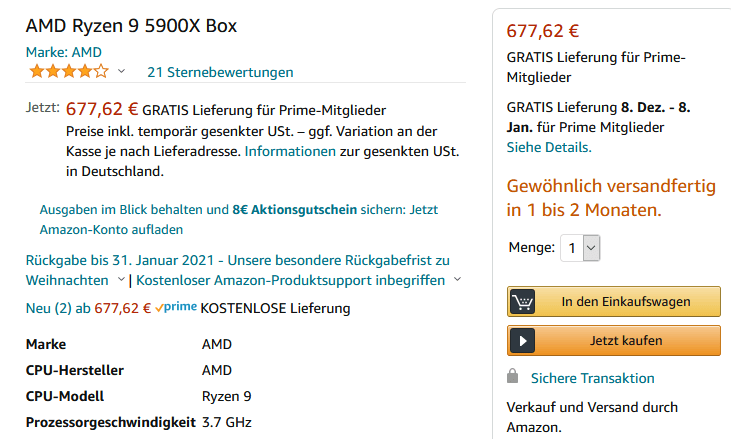Click Kostenloser Amazon-Produktsupport inbegriffen link

290,281
